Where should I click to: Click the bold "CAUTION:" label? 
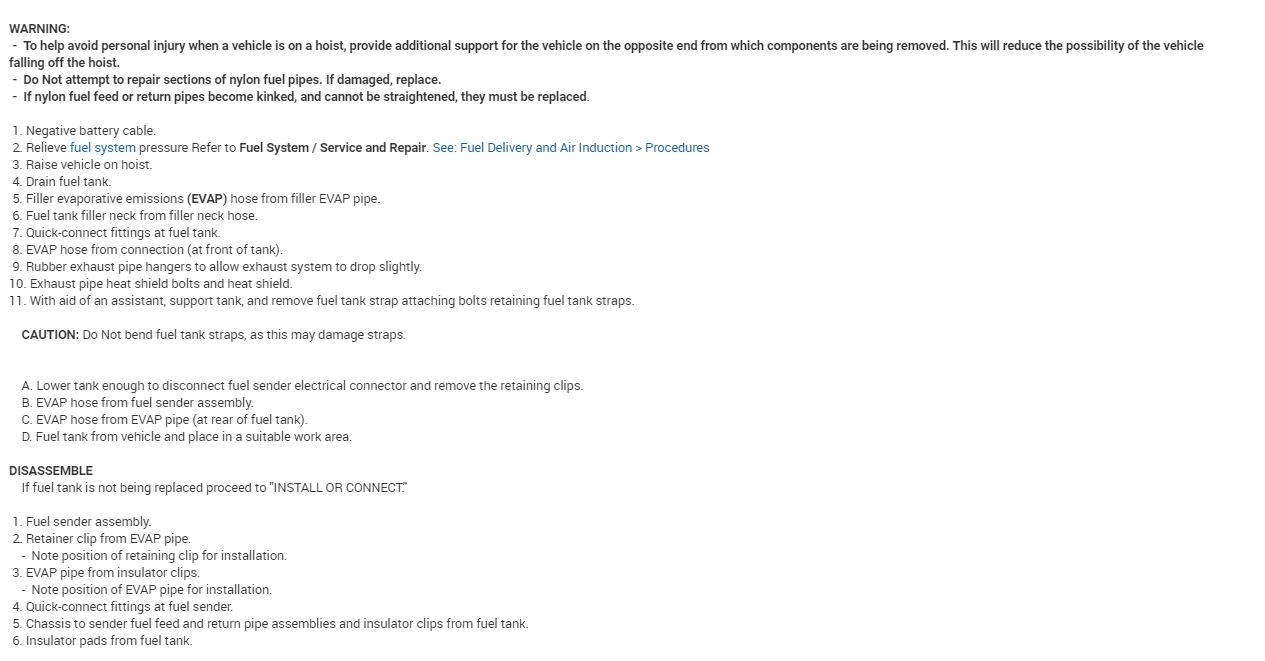click(50, 335)
